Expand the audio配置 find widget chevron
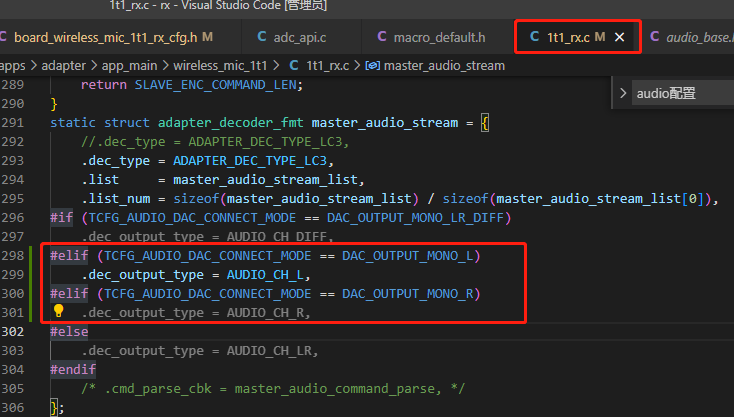Screen dimensions: 734x417 coord(623,93)
